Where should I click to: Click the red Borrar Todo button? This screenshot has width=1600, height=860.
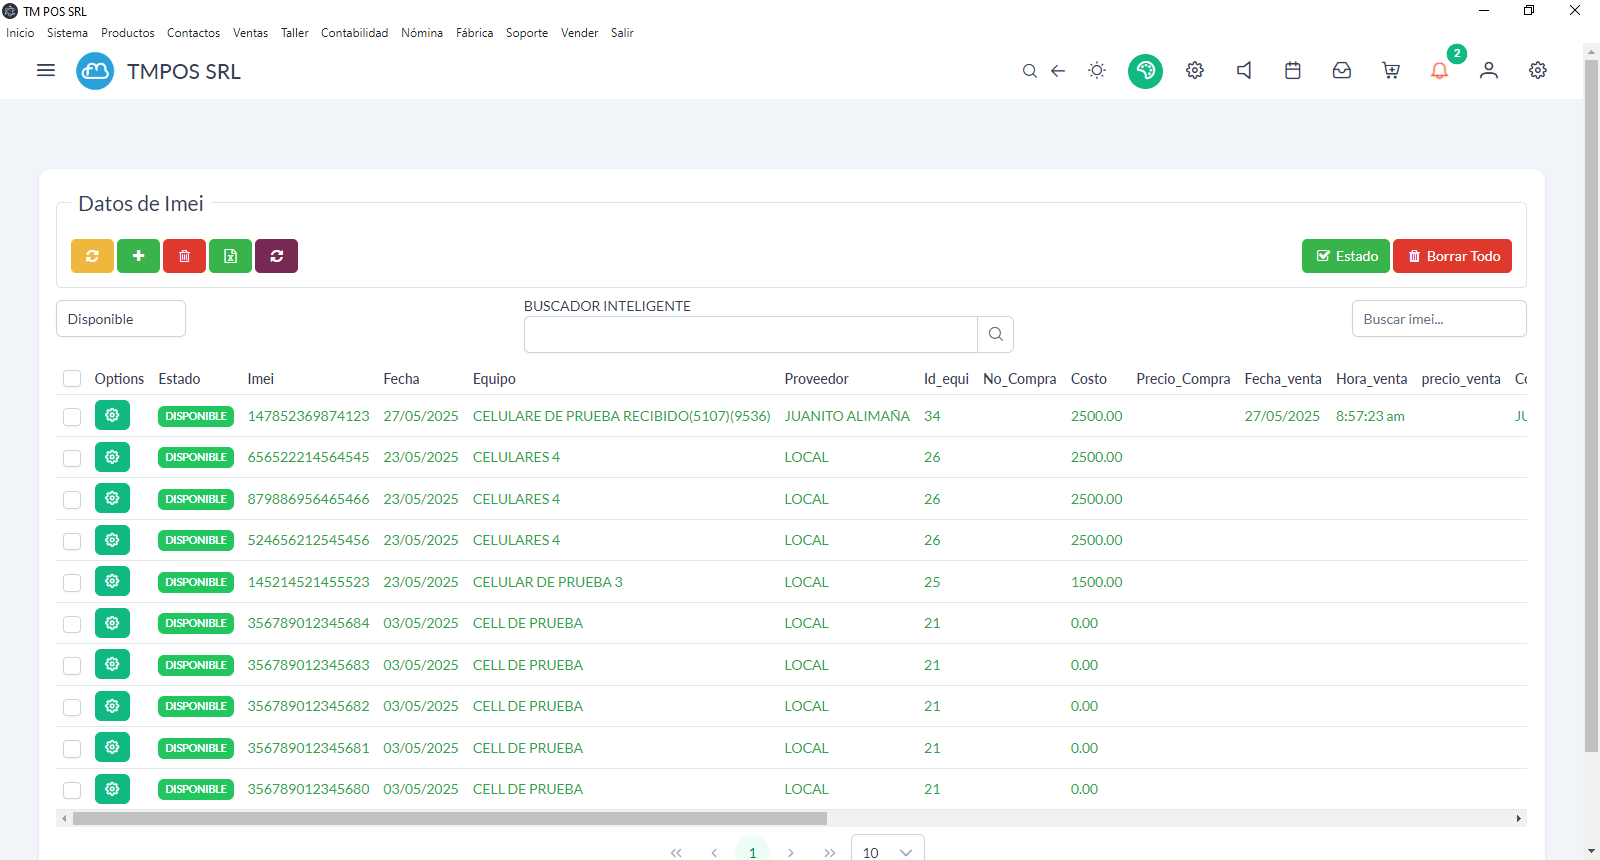1452,256
